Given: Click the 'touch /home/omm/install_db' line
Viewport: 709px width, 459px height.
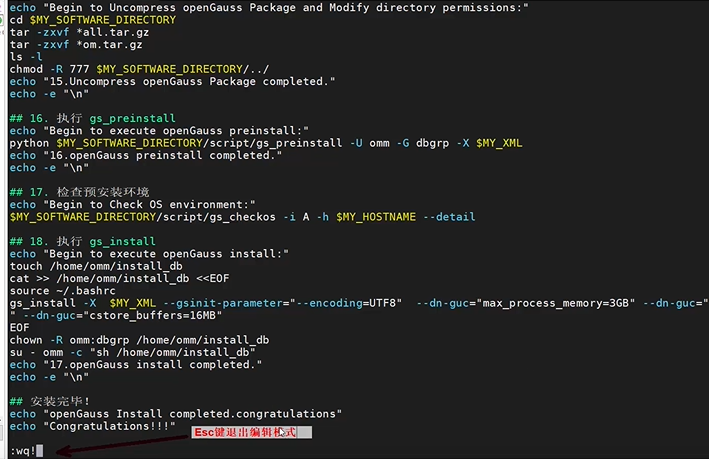Looking at the screenshot, I should (x=96, y=266).
